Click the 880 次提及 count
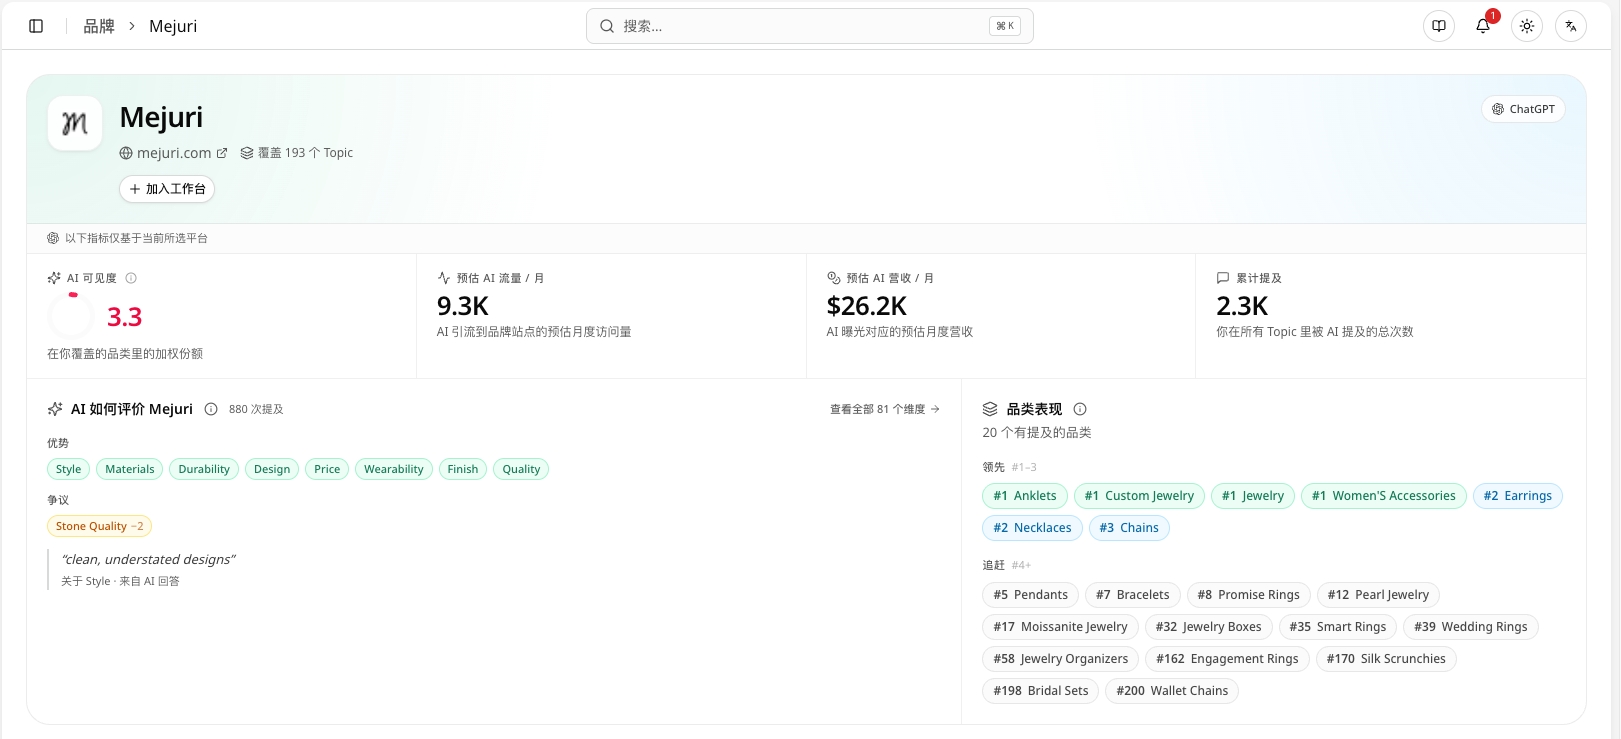 (x=256, y=409)
